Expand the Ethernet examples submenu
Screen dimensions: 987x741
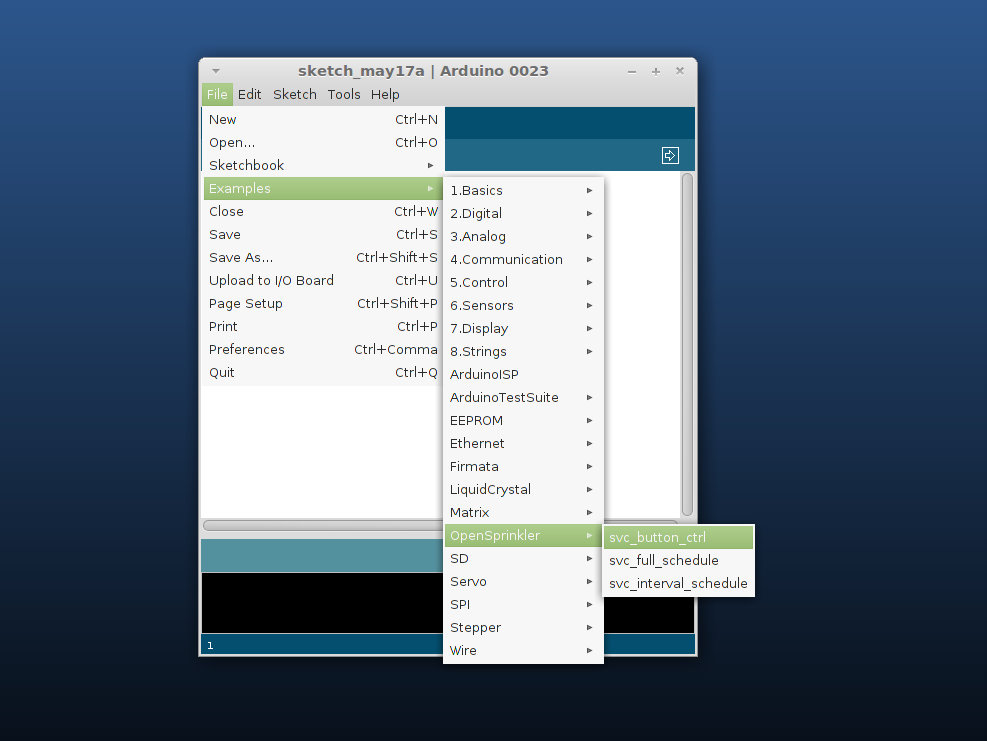[523, 443]
